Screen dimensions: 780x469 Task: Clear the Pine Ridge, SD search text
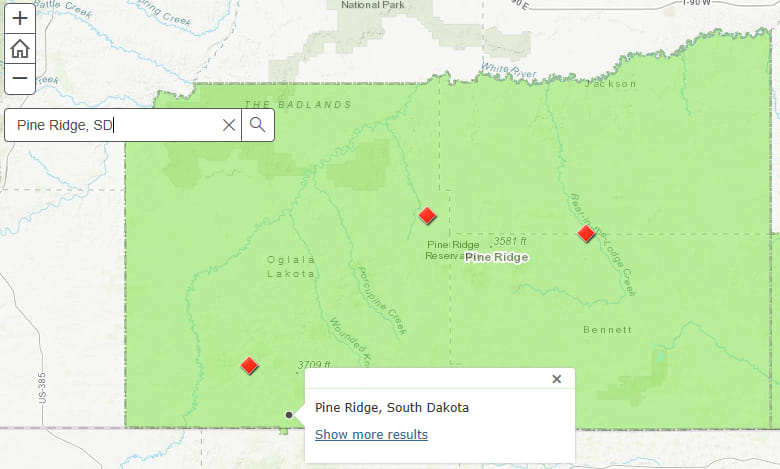(x=229, y=125)
